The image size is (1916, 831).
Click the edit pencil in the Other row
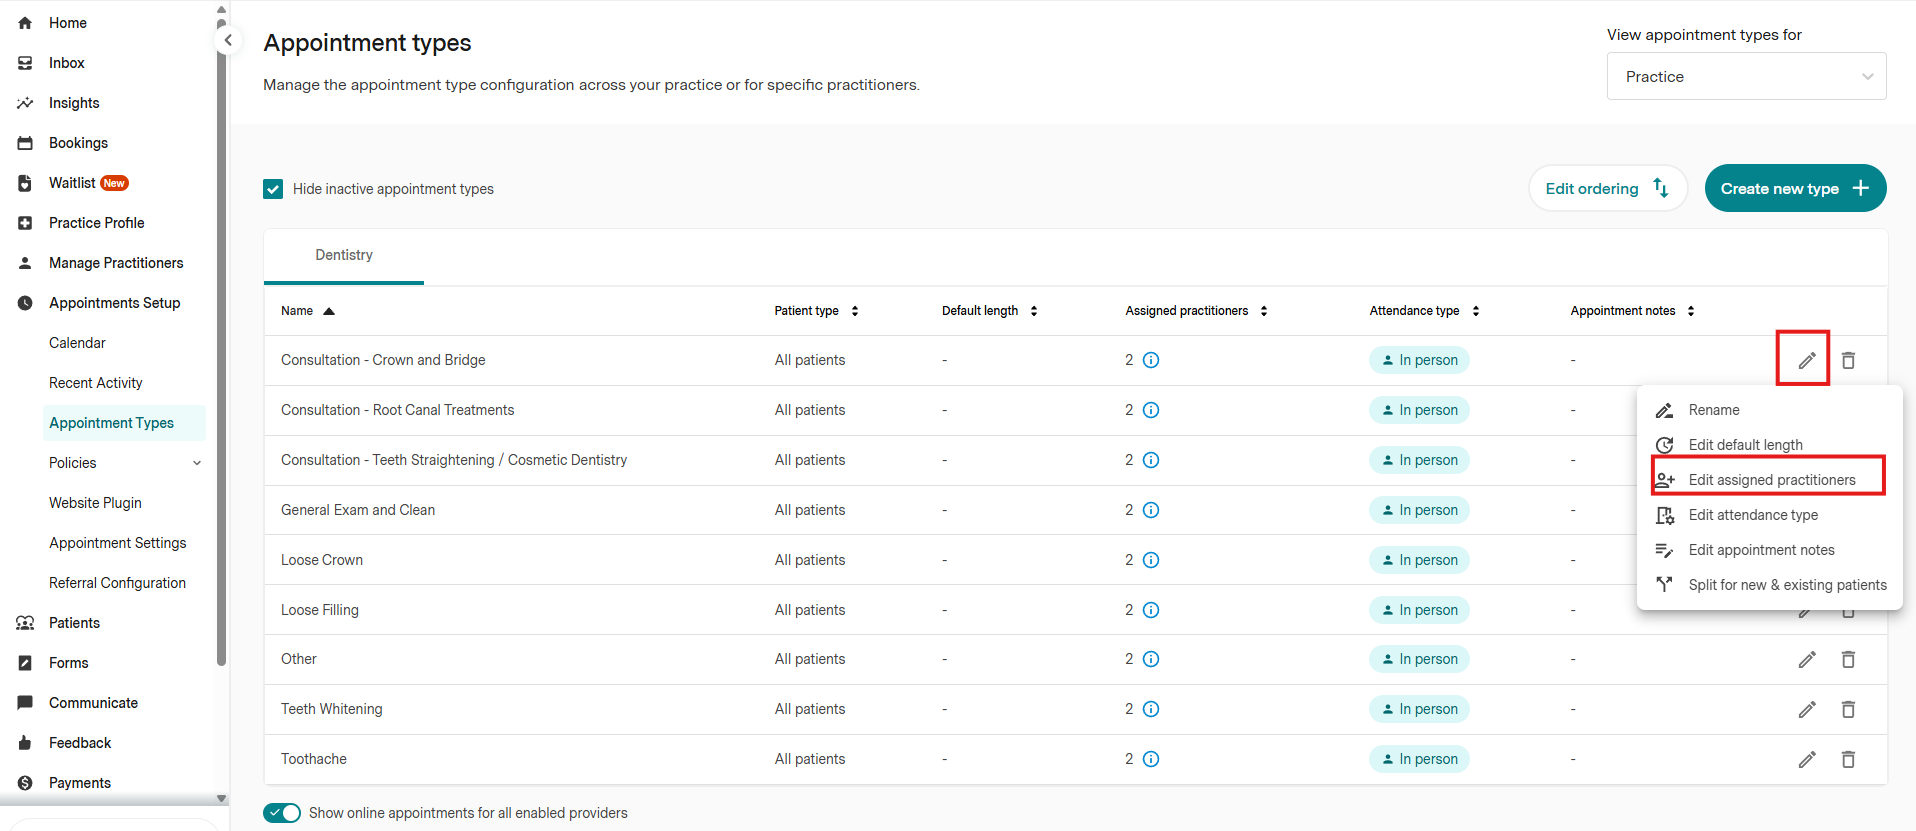click(x=1806, y=659)
